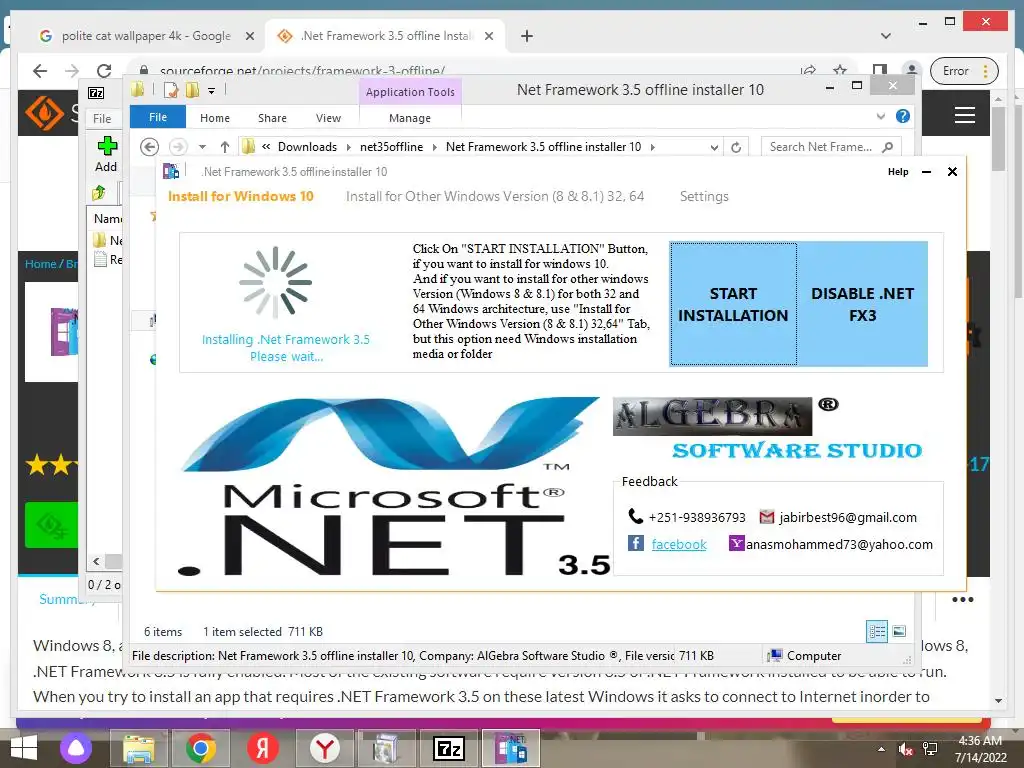The width and height of the screenshot is (1024, 768).
Task: Click the 7-Zip Add button
Action: [x=106, y=154]
